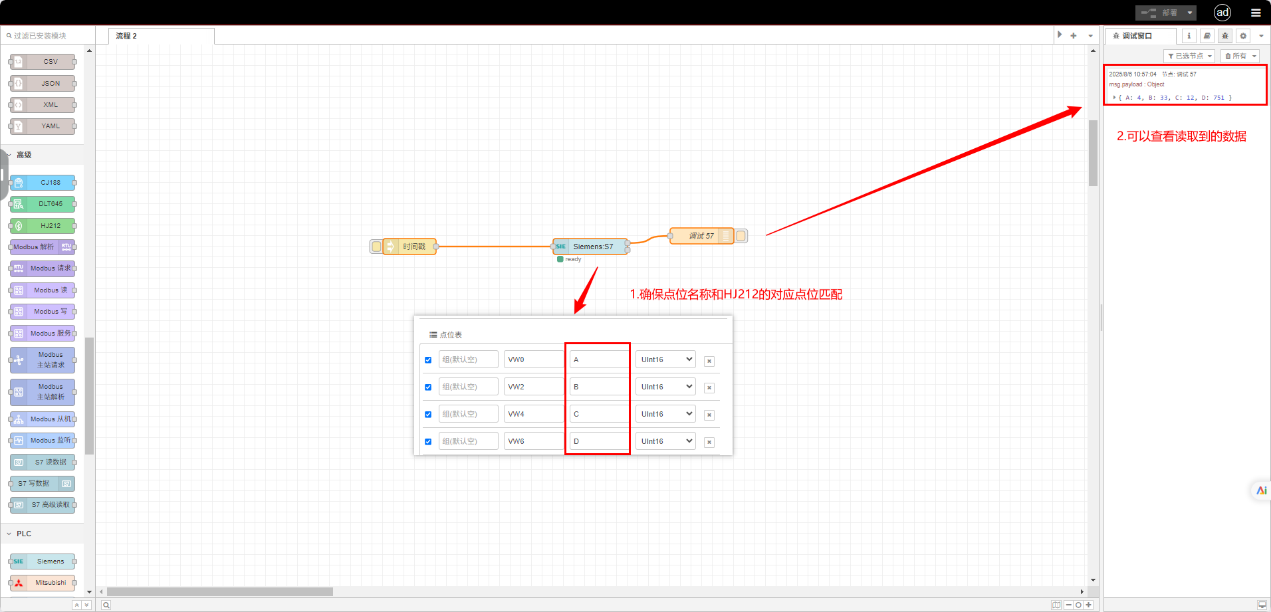This screenshot has height=612, width=1271.
Task: Delete the VW0 row with x button
Action: coord(709,360)
